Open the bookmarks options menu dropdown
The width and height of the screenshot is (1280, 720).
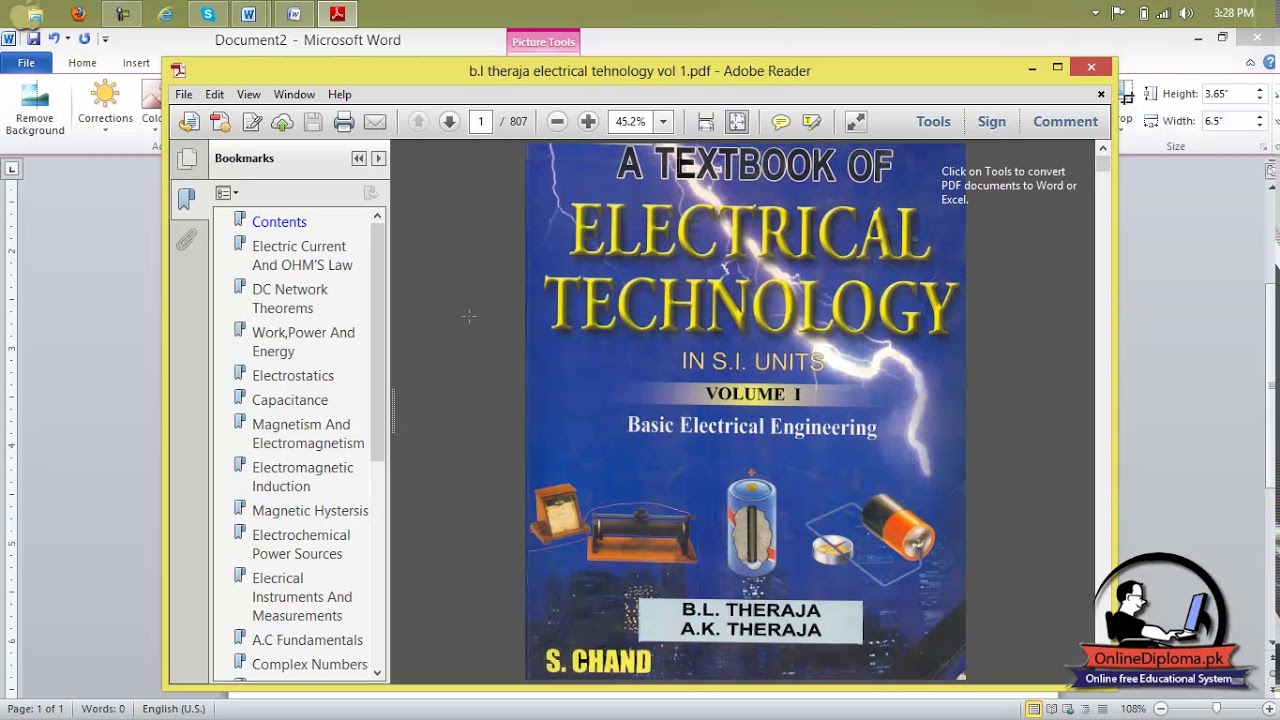pyautogui.click(x=227, y=193)
